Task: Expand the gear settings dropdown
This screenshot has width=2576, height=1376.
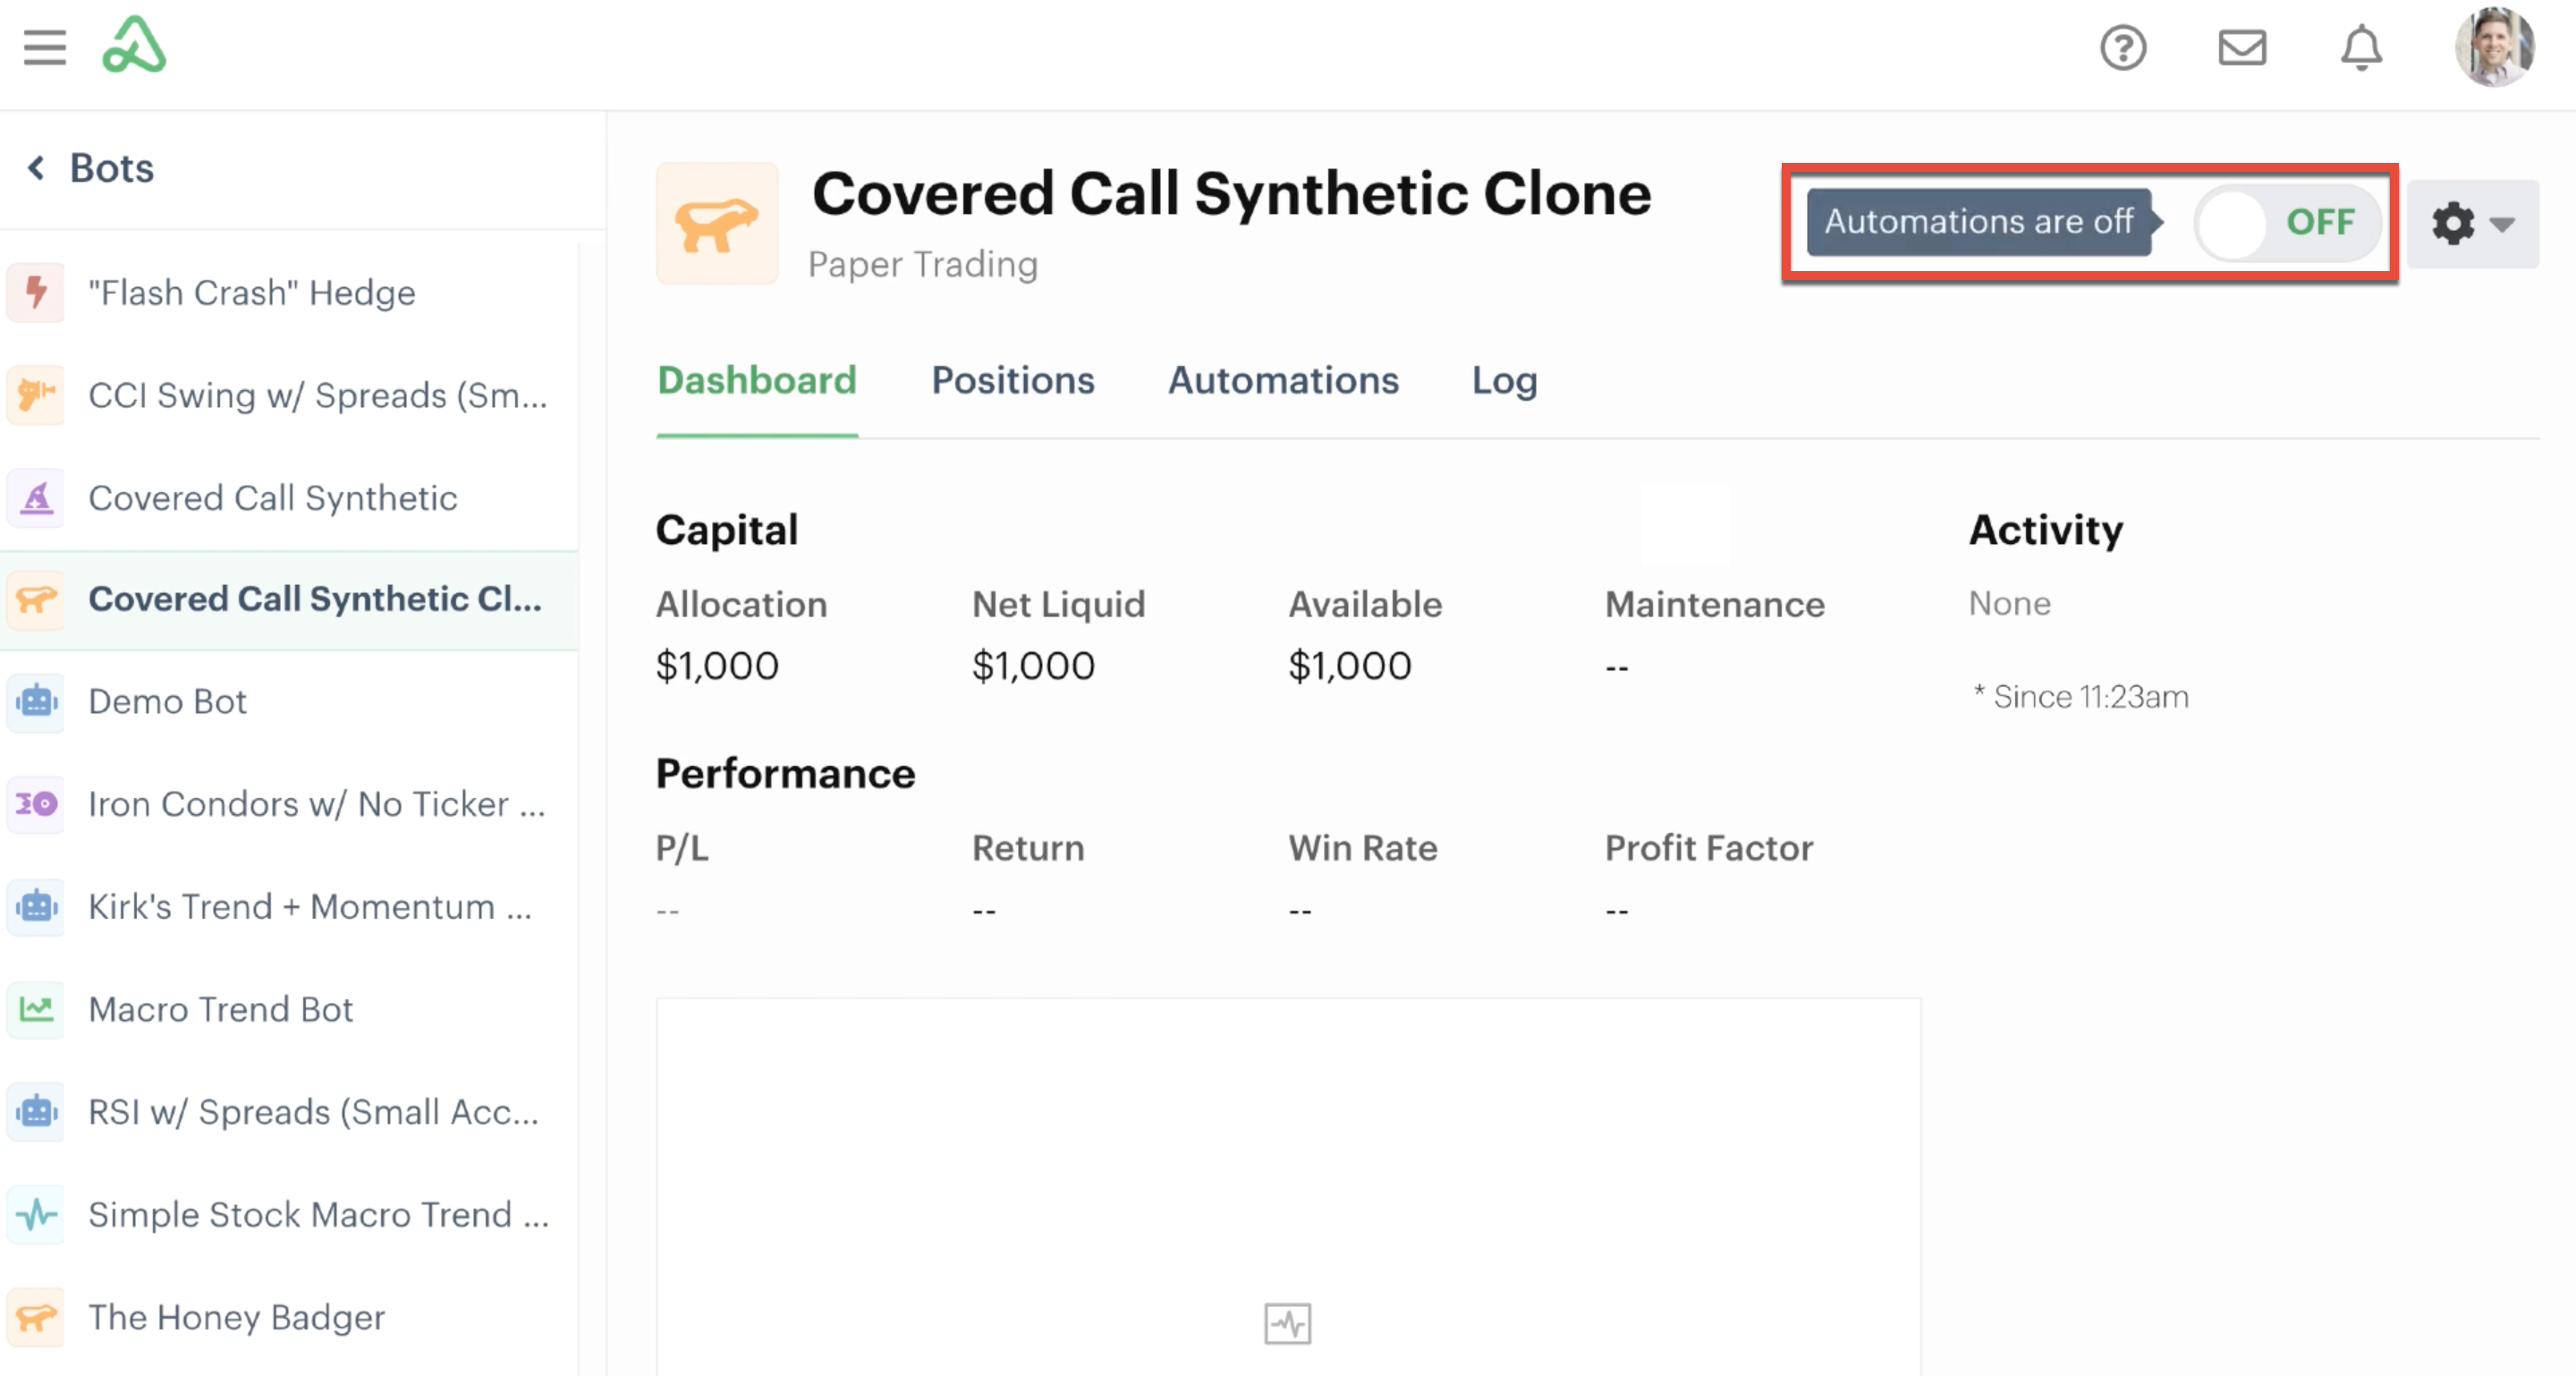Action: [x=2472, y=223]
